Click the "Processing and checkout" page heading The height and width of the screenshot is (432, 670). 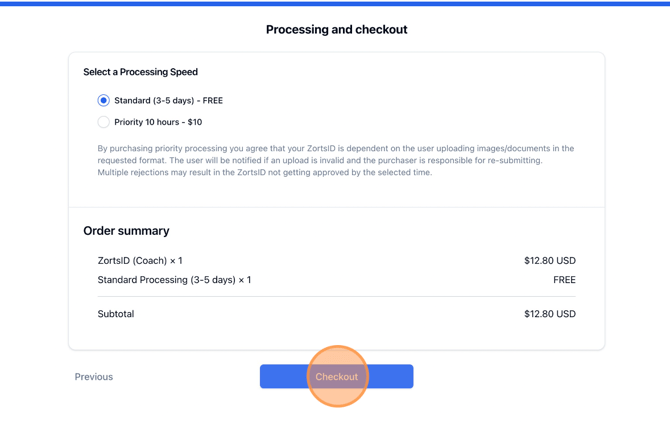pyautogui.click(x=336, y=30)
